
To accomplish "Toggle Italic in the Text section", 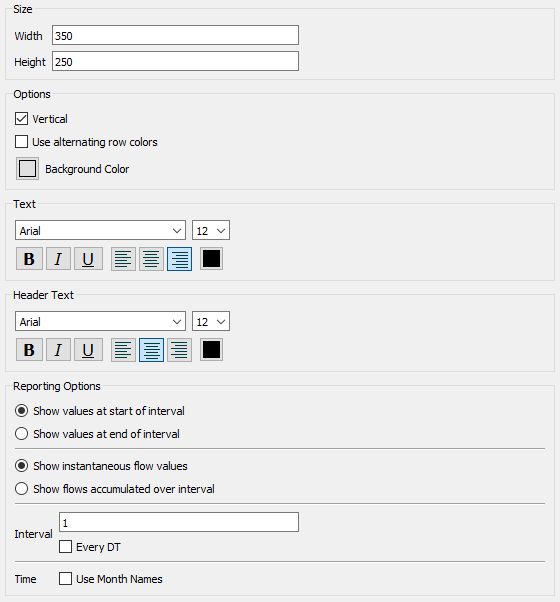I will coord(58,259).
